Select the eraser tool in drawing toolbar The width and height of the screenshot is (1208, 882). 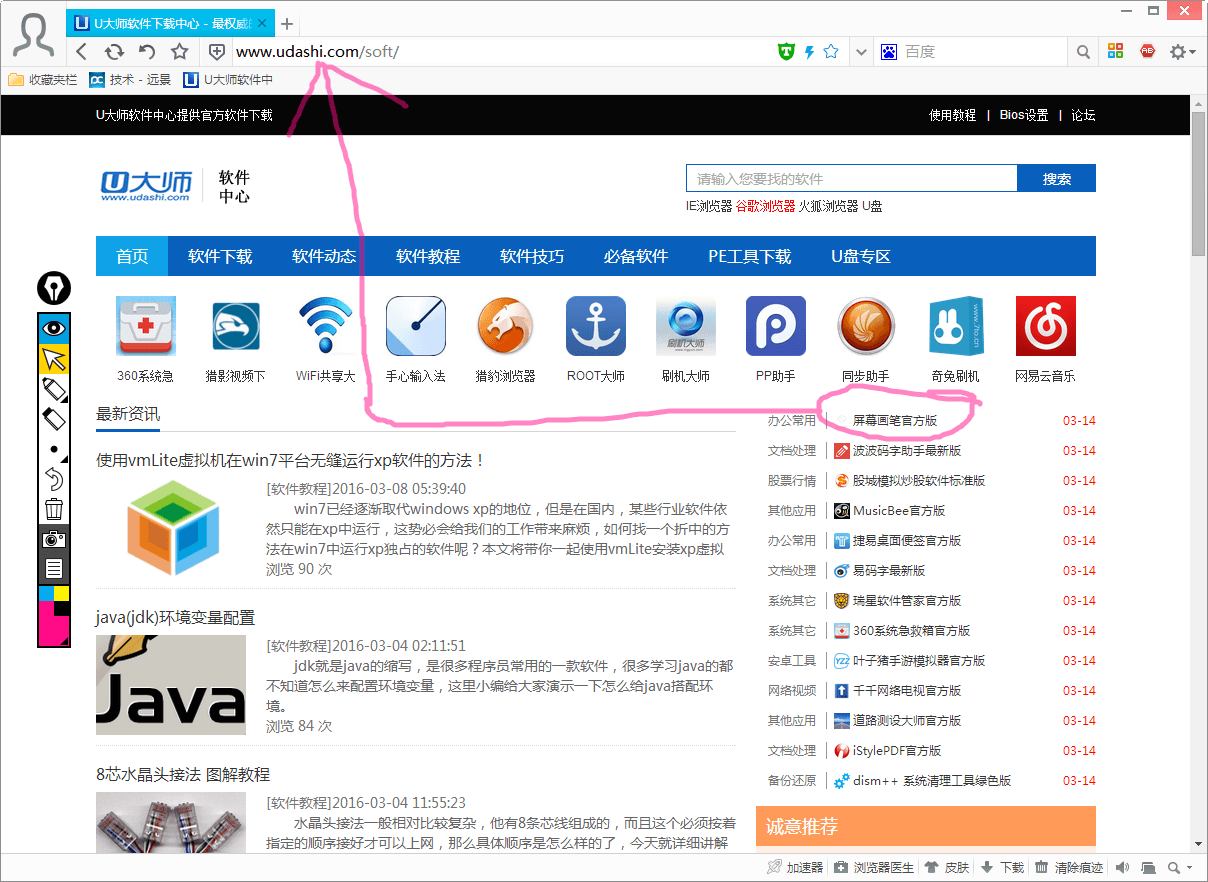[54, 419]
